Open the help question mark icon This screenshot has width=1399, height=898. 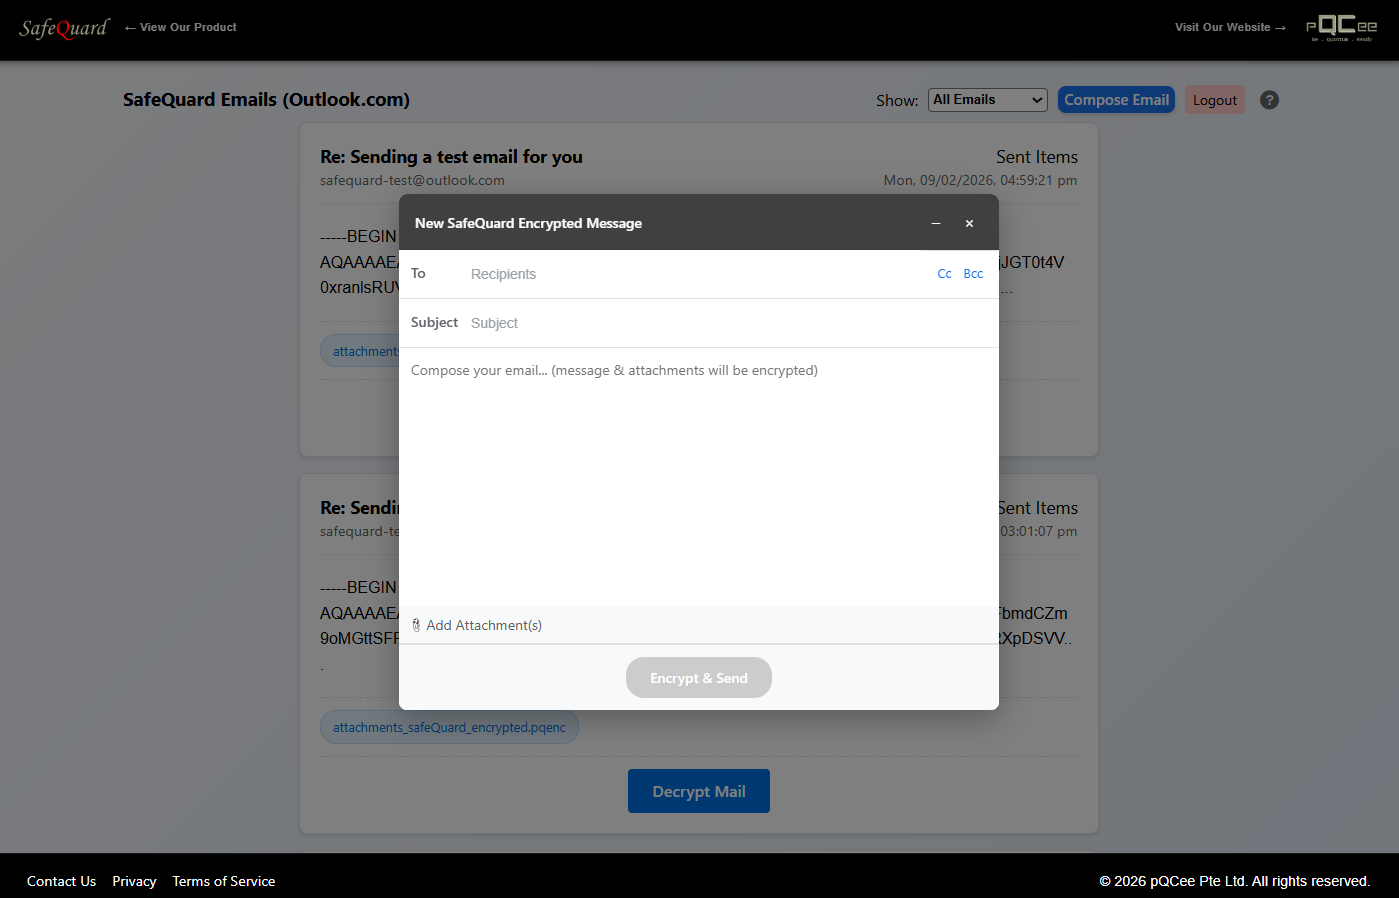coord(1269,100)
